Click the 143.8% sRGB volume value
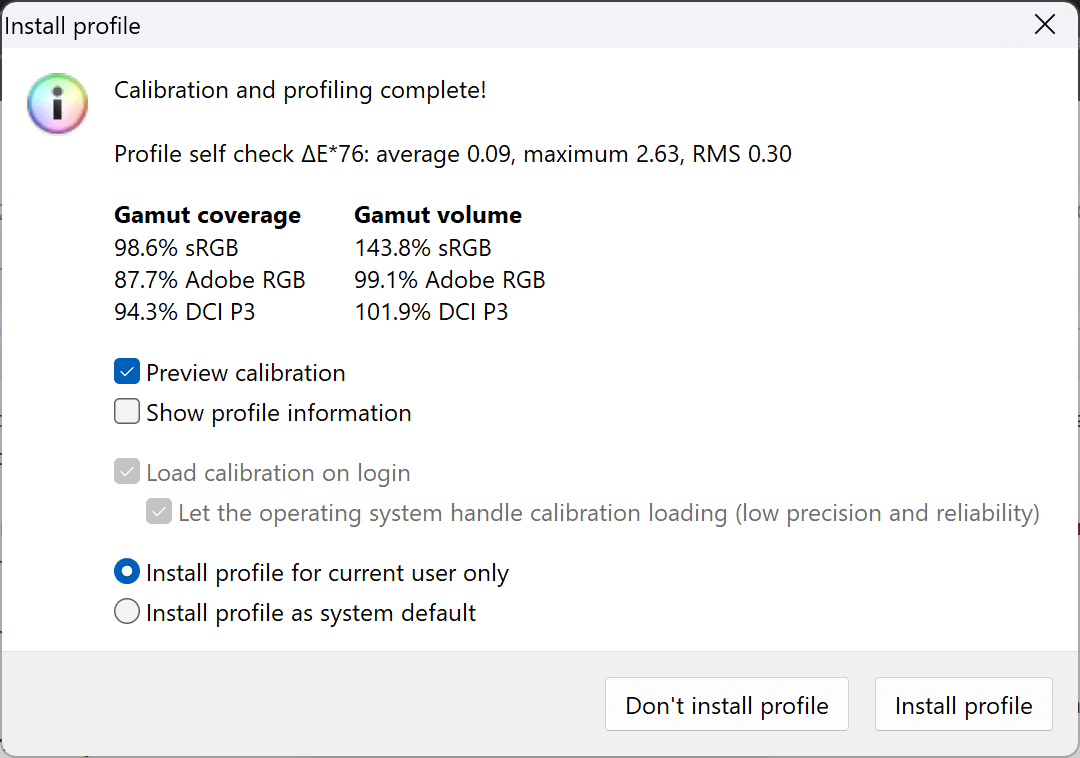This screenshot has height=758, width=1080. click(422, 248)
